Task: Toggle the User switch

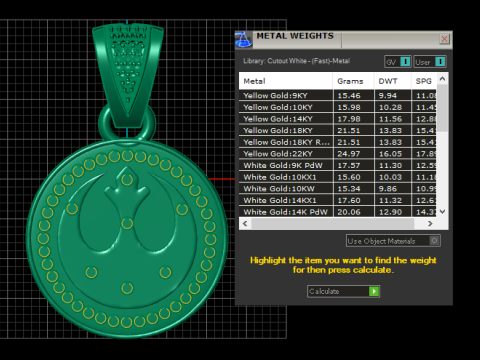Action: pos(430,62)
